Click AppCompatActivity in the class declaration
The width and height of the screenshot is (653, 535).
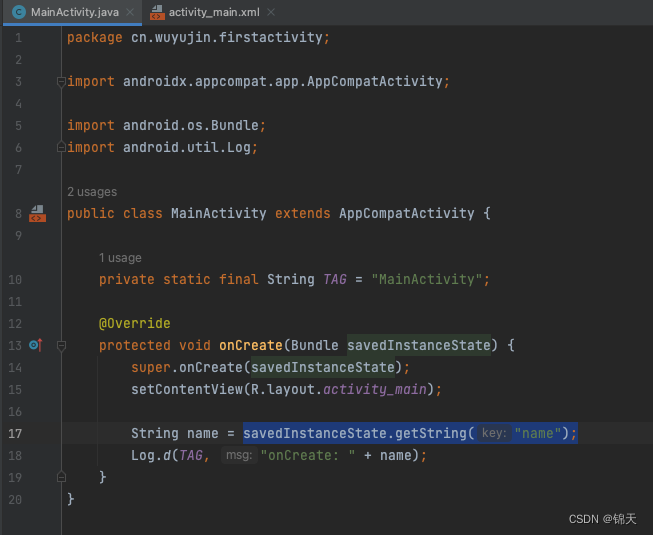pyautogui.click(x=406, y=214)
